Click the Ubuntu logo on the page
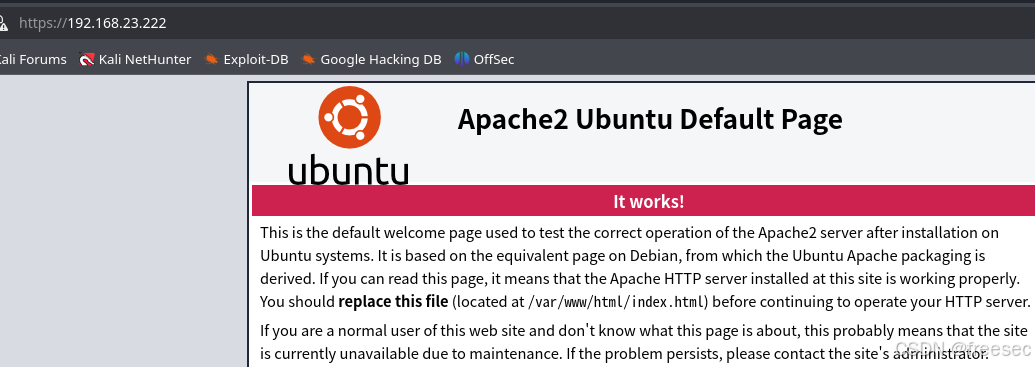Image resolution: width=1035 pixels, height=367 pixels. pos(349,117)
